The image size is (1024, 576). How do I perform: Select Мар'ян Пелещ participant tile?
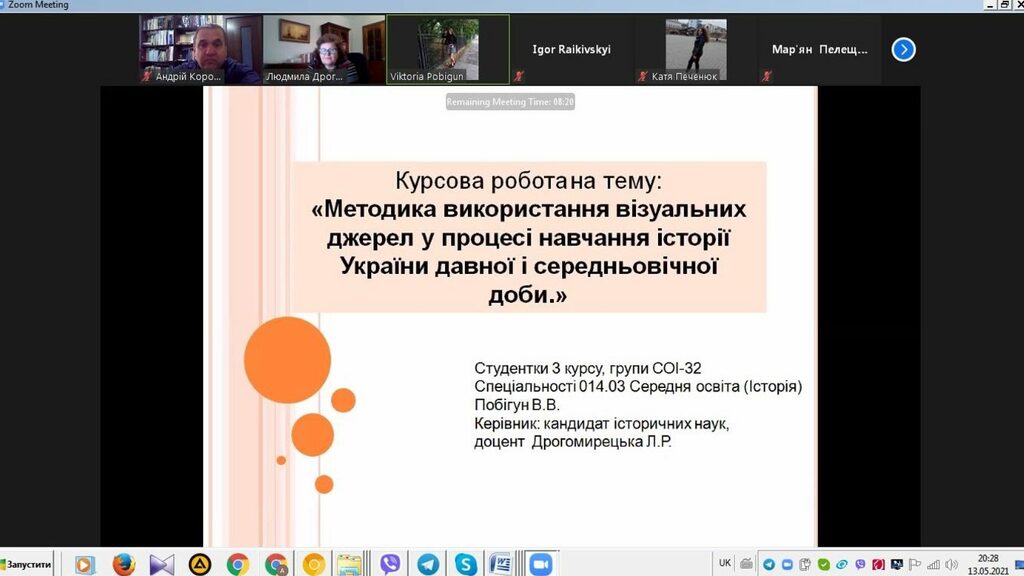819,49
